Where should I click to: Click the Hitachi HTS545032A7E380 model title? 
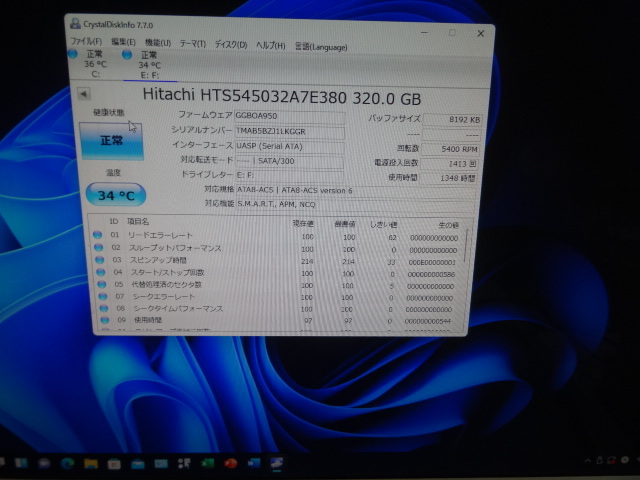[x=282, y=97]
